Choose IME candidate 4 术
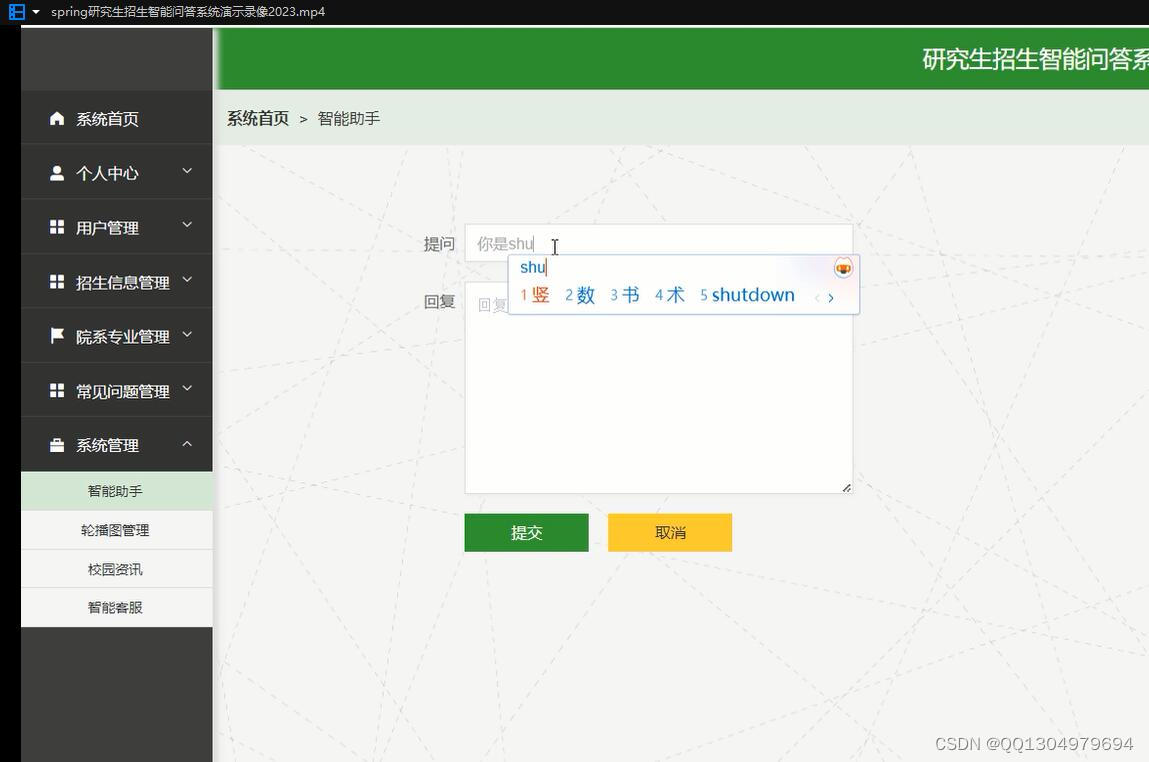Image resolution: width=1149 pixels, height=762 pixels. (669, 295)
